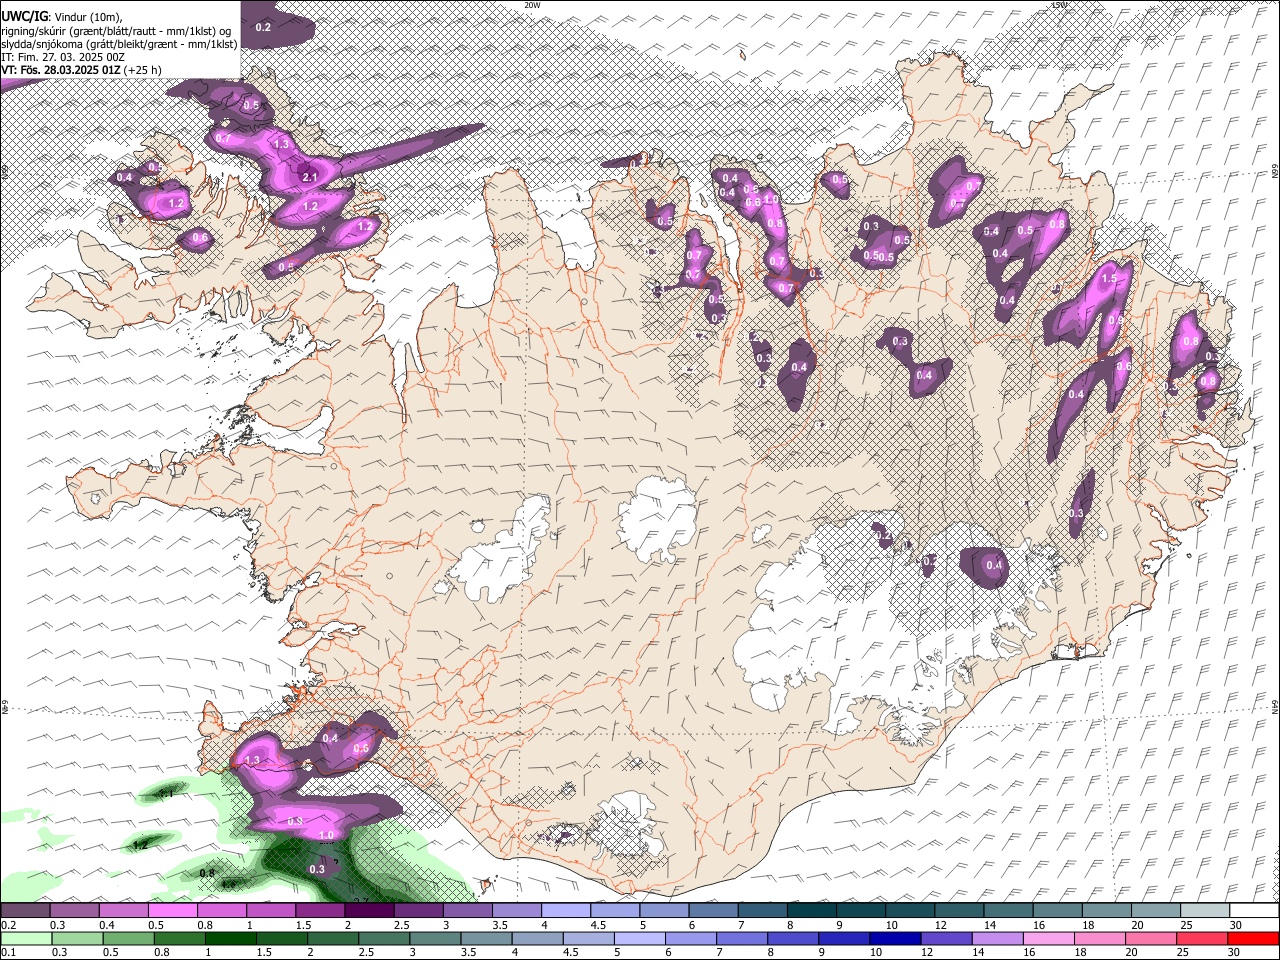This screenshot has height=960, width=1280.
Task: Click the "slydda/snjókoma" snow legend description line
Action: 119,43
